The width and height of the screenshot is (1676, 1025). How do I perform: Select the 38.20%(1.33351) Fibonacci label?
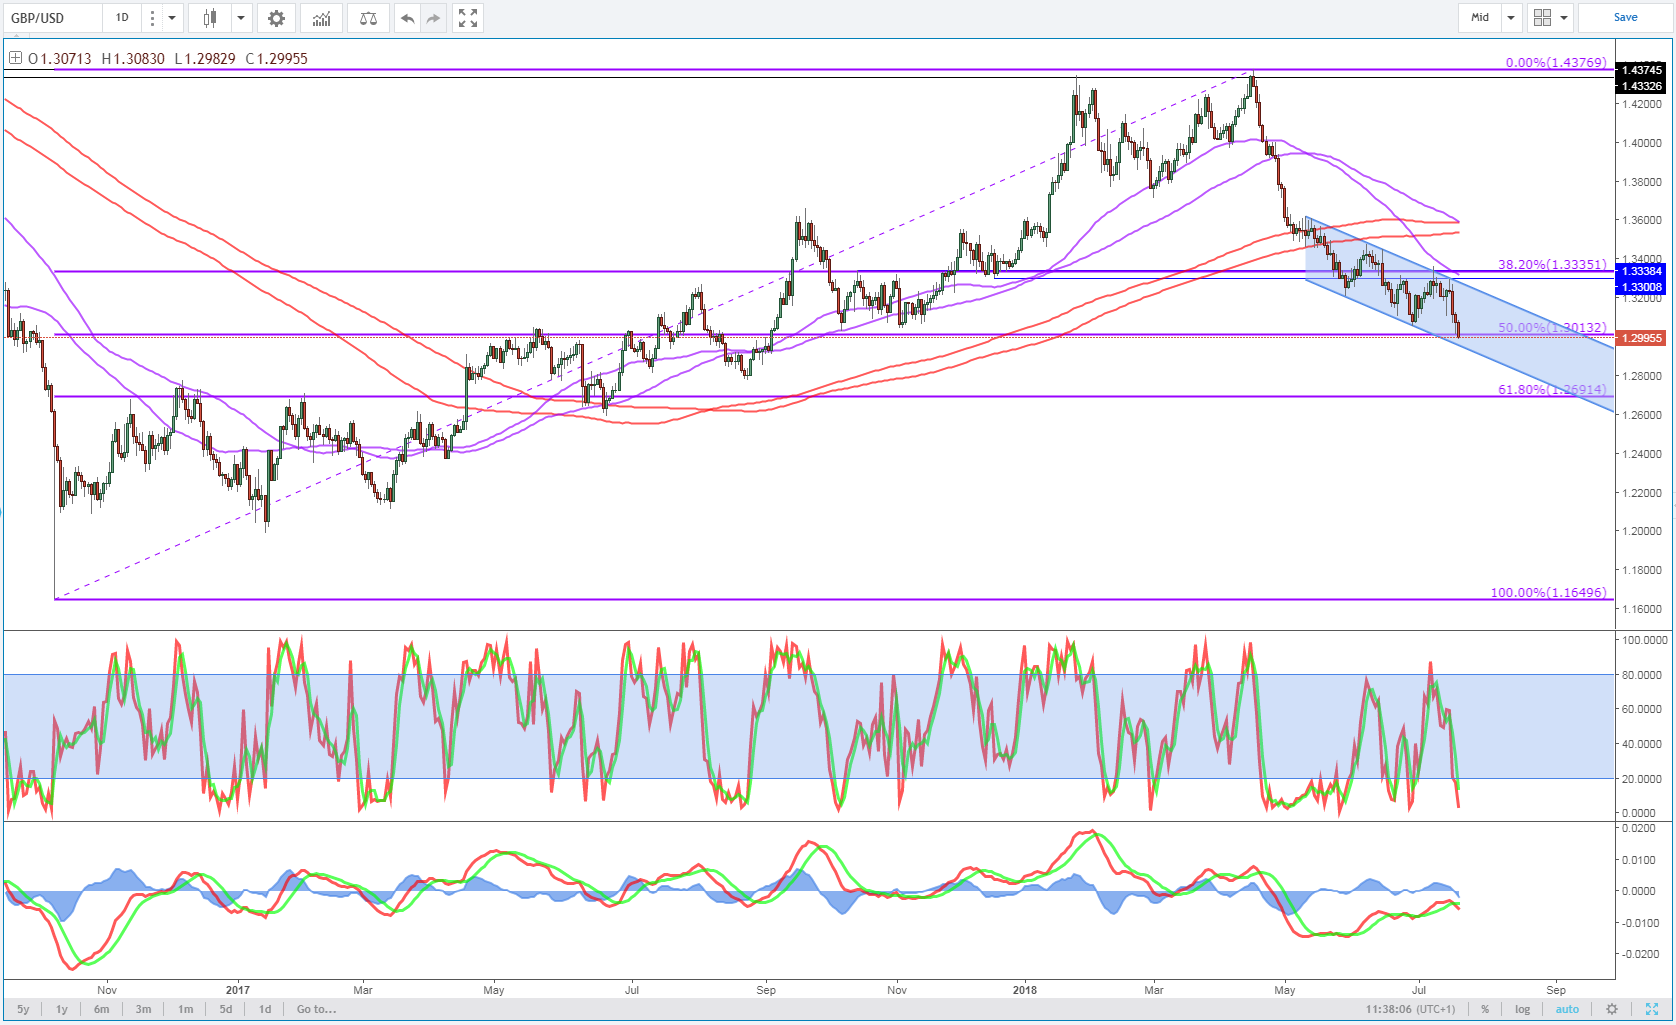pyautogui.click(x=1552, y=265)
